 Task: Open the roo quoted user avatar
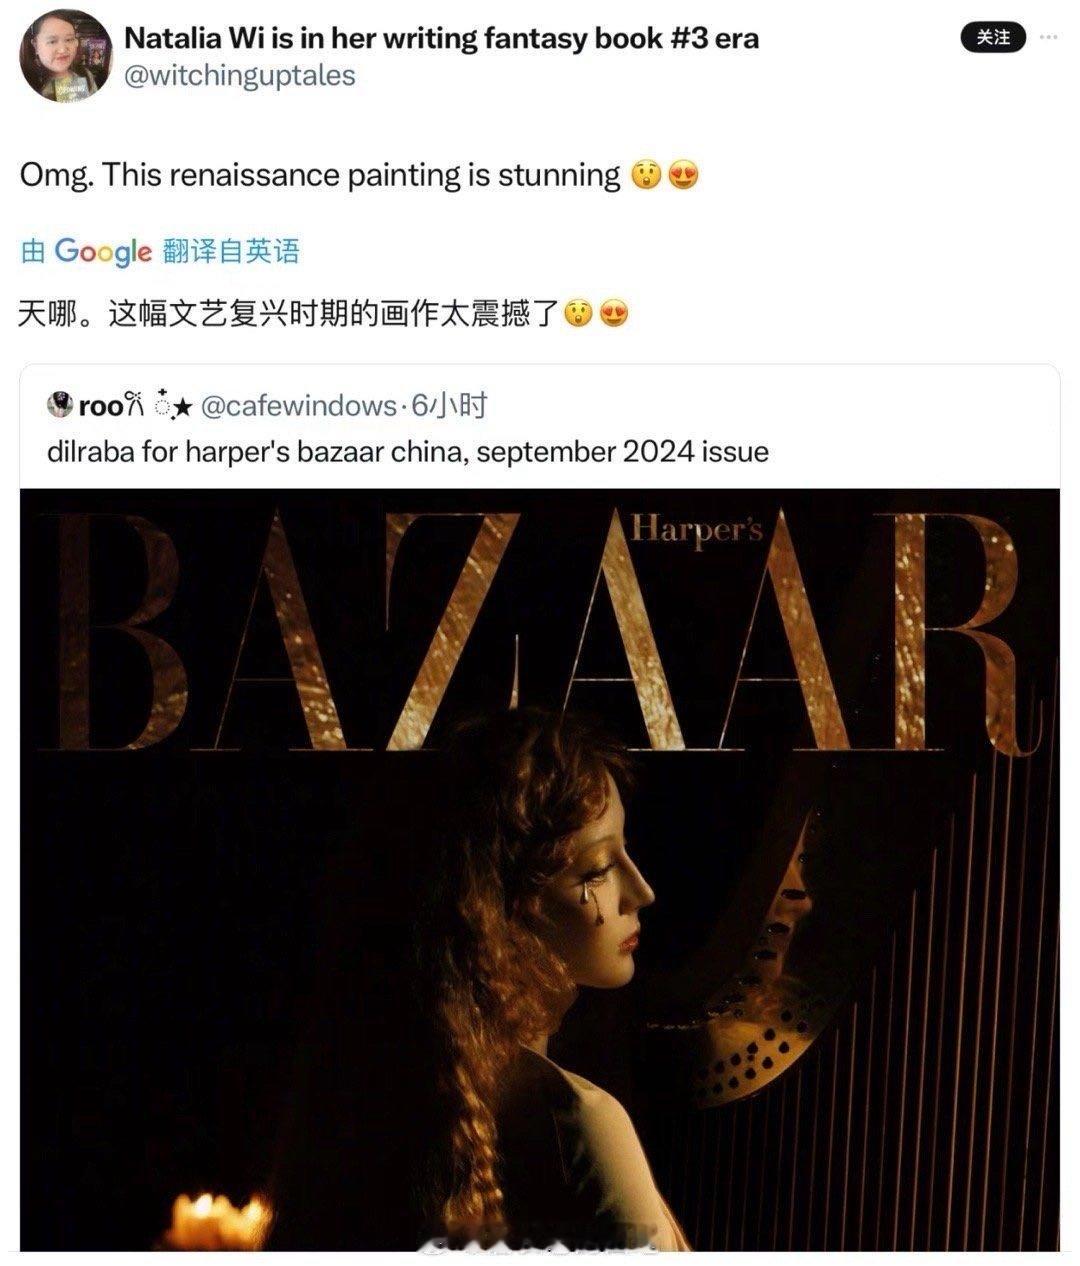[60, 405]
